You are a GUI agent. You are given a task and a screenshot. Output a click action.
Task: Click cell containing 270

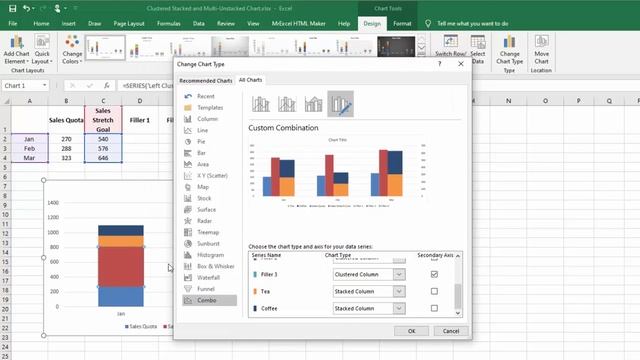pos(66,139)
